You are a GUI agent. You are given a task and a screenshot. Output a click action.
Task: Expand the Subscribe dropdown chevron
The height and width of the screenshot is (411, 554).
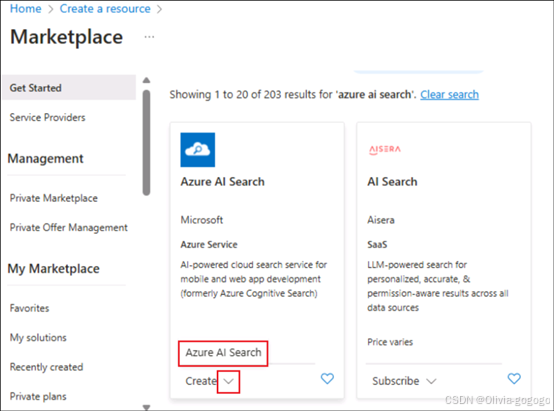[x=431, y=381]
